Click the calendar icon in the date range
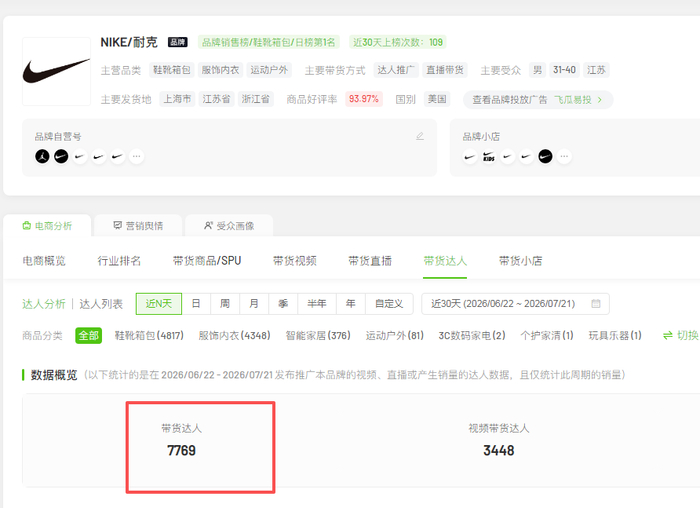The width and height of the screenshot is (700, 508). point(596,304)
